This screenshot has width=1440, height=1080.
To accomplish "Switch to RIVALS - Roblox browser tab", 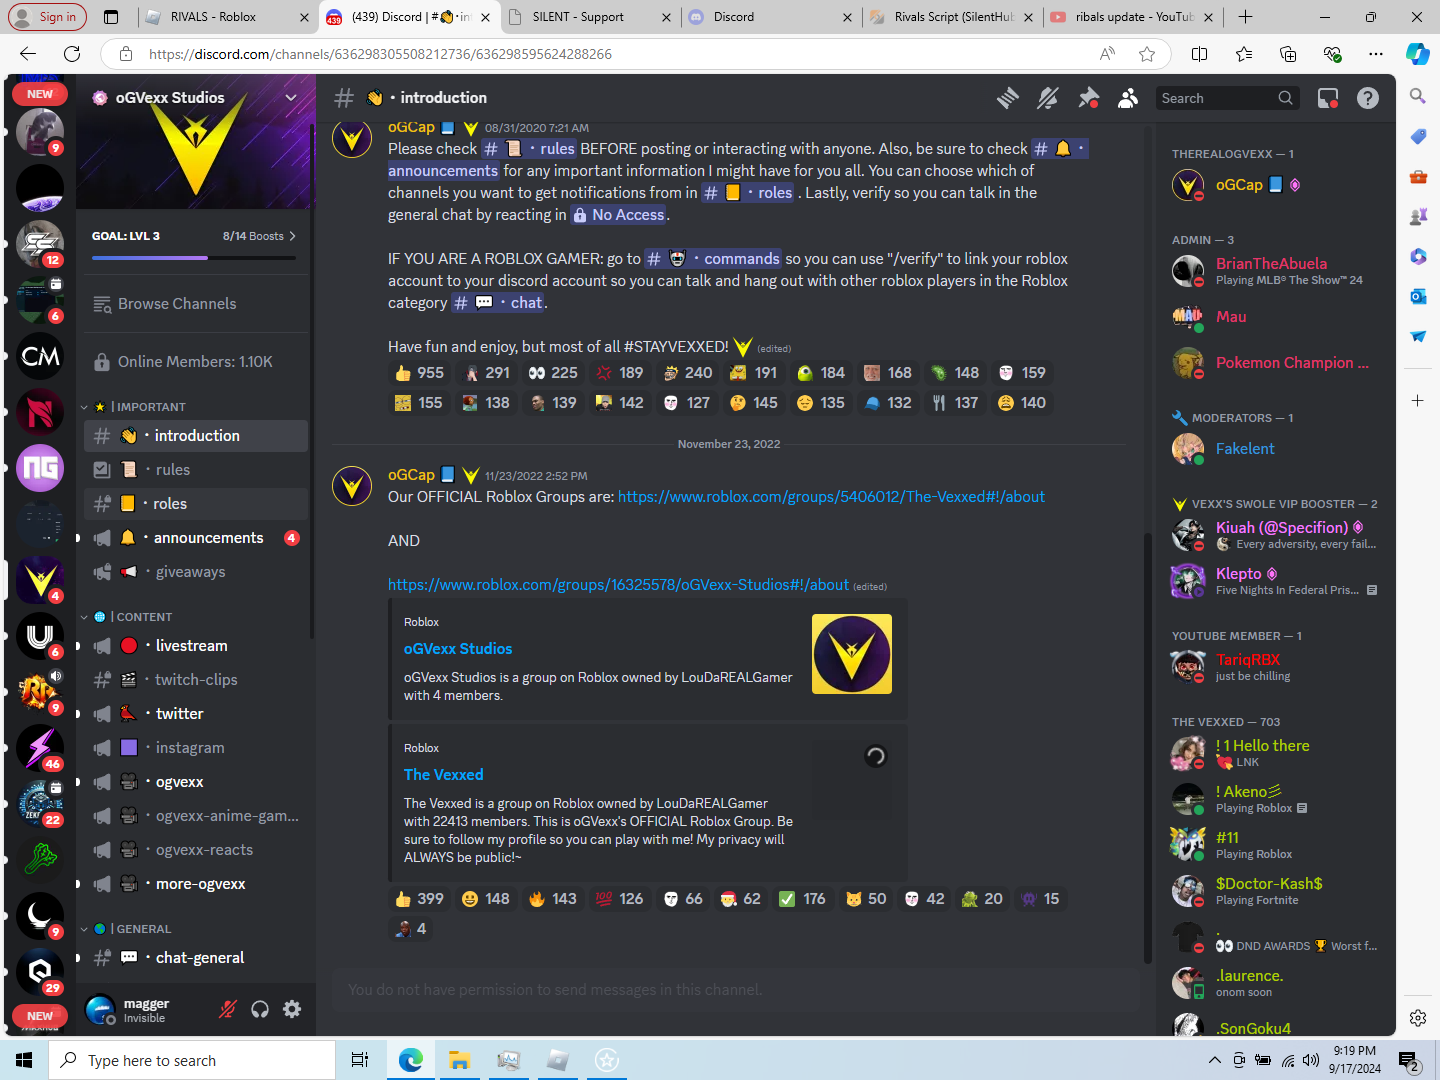I will click(x=226, y=17).
